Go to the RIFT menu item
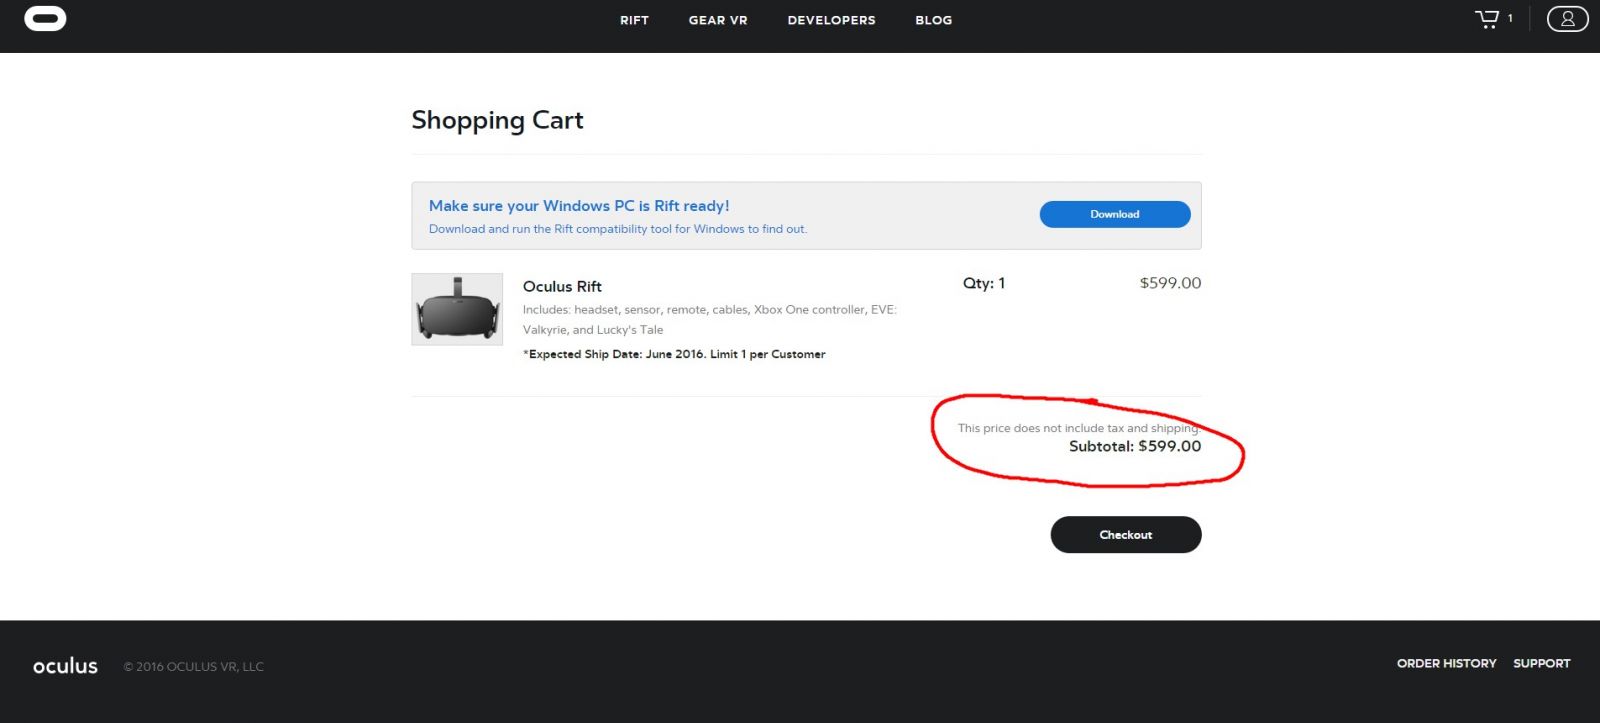The image size is (1600, 723). (x=634, y=20)
